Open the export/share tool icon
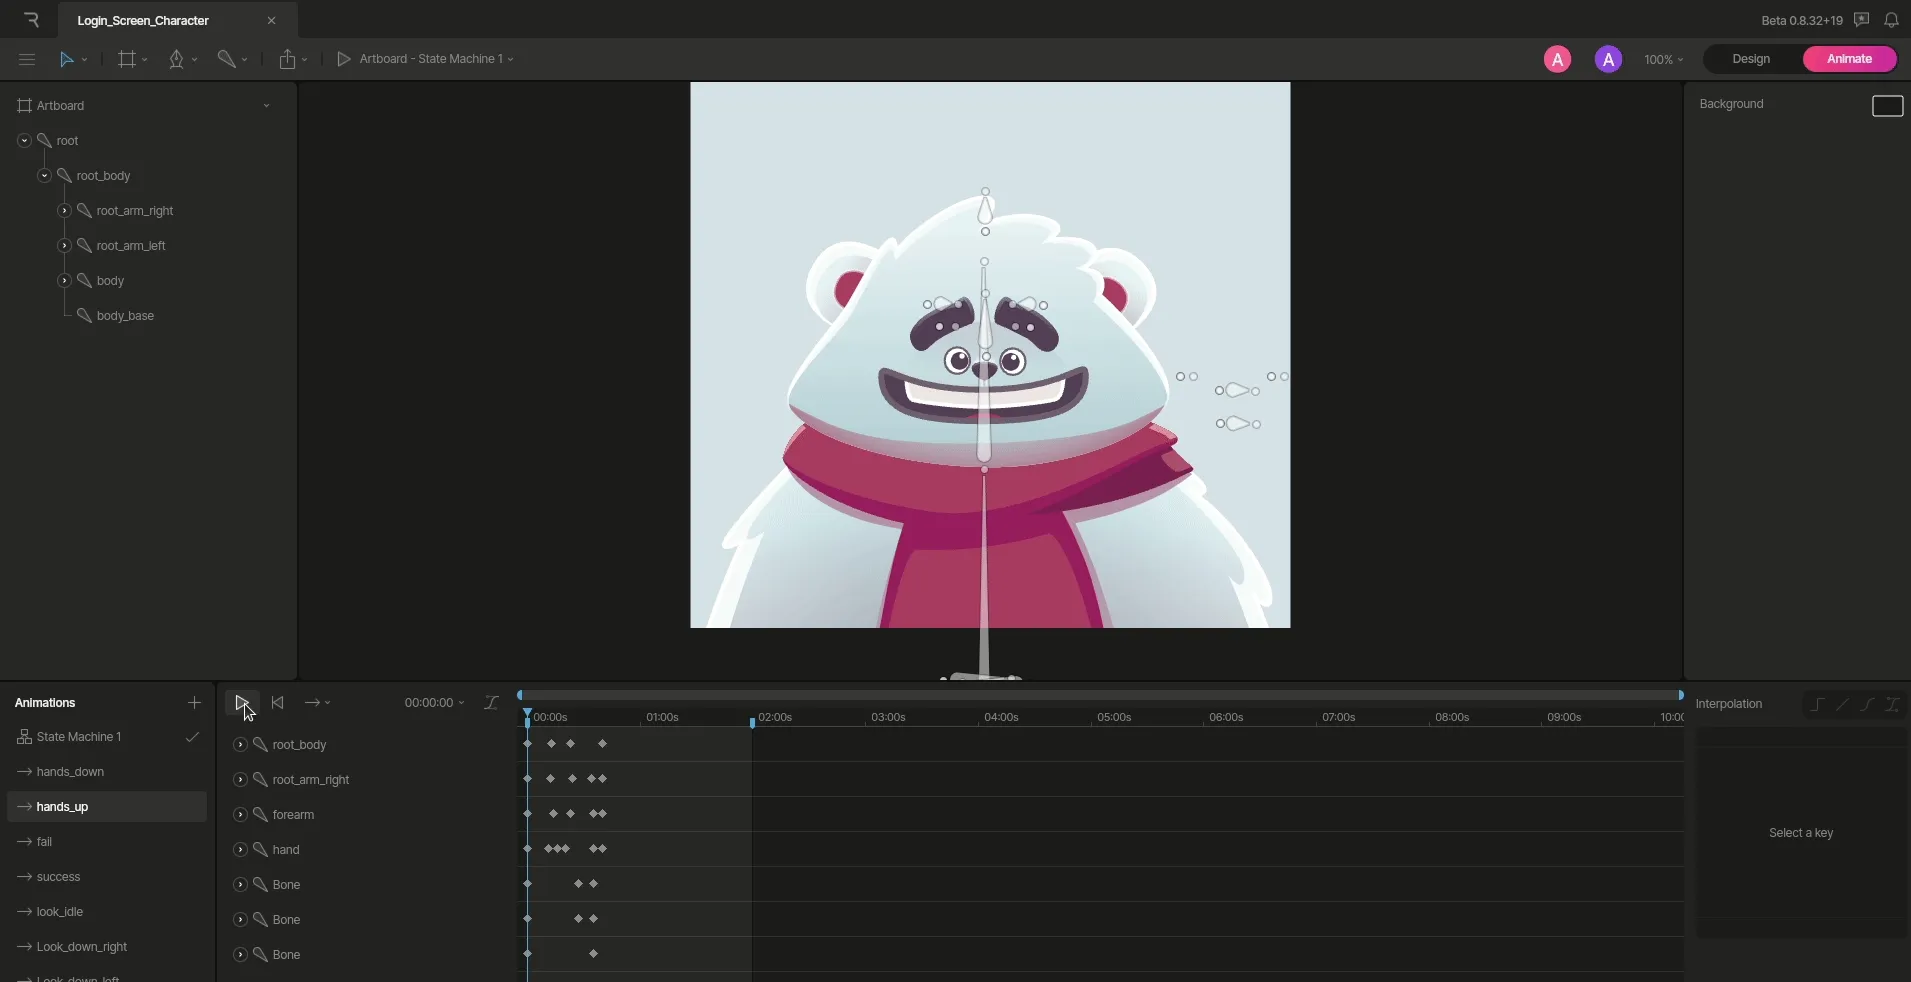1911x982 pixels. click(x=288, y=59)
